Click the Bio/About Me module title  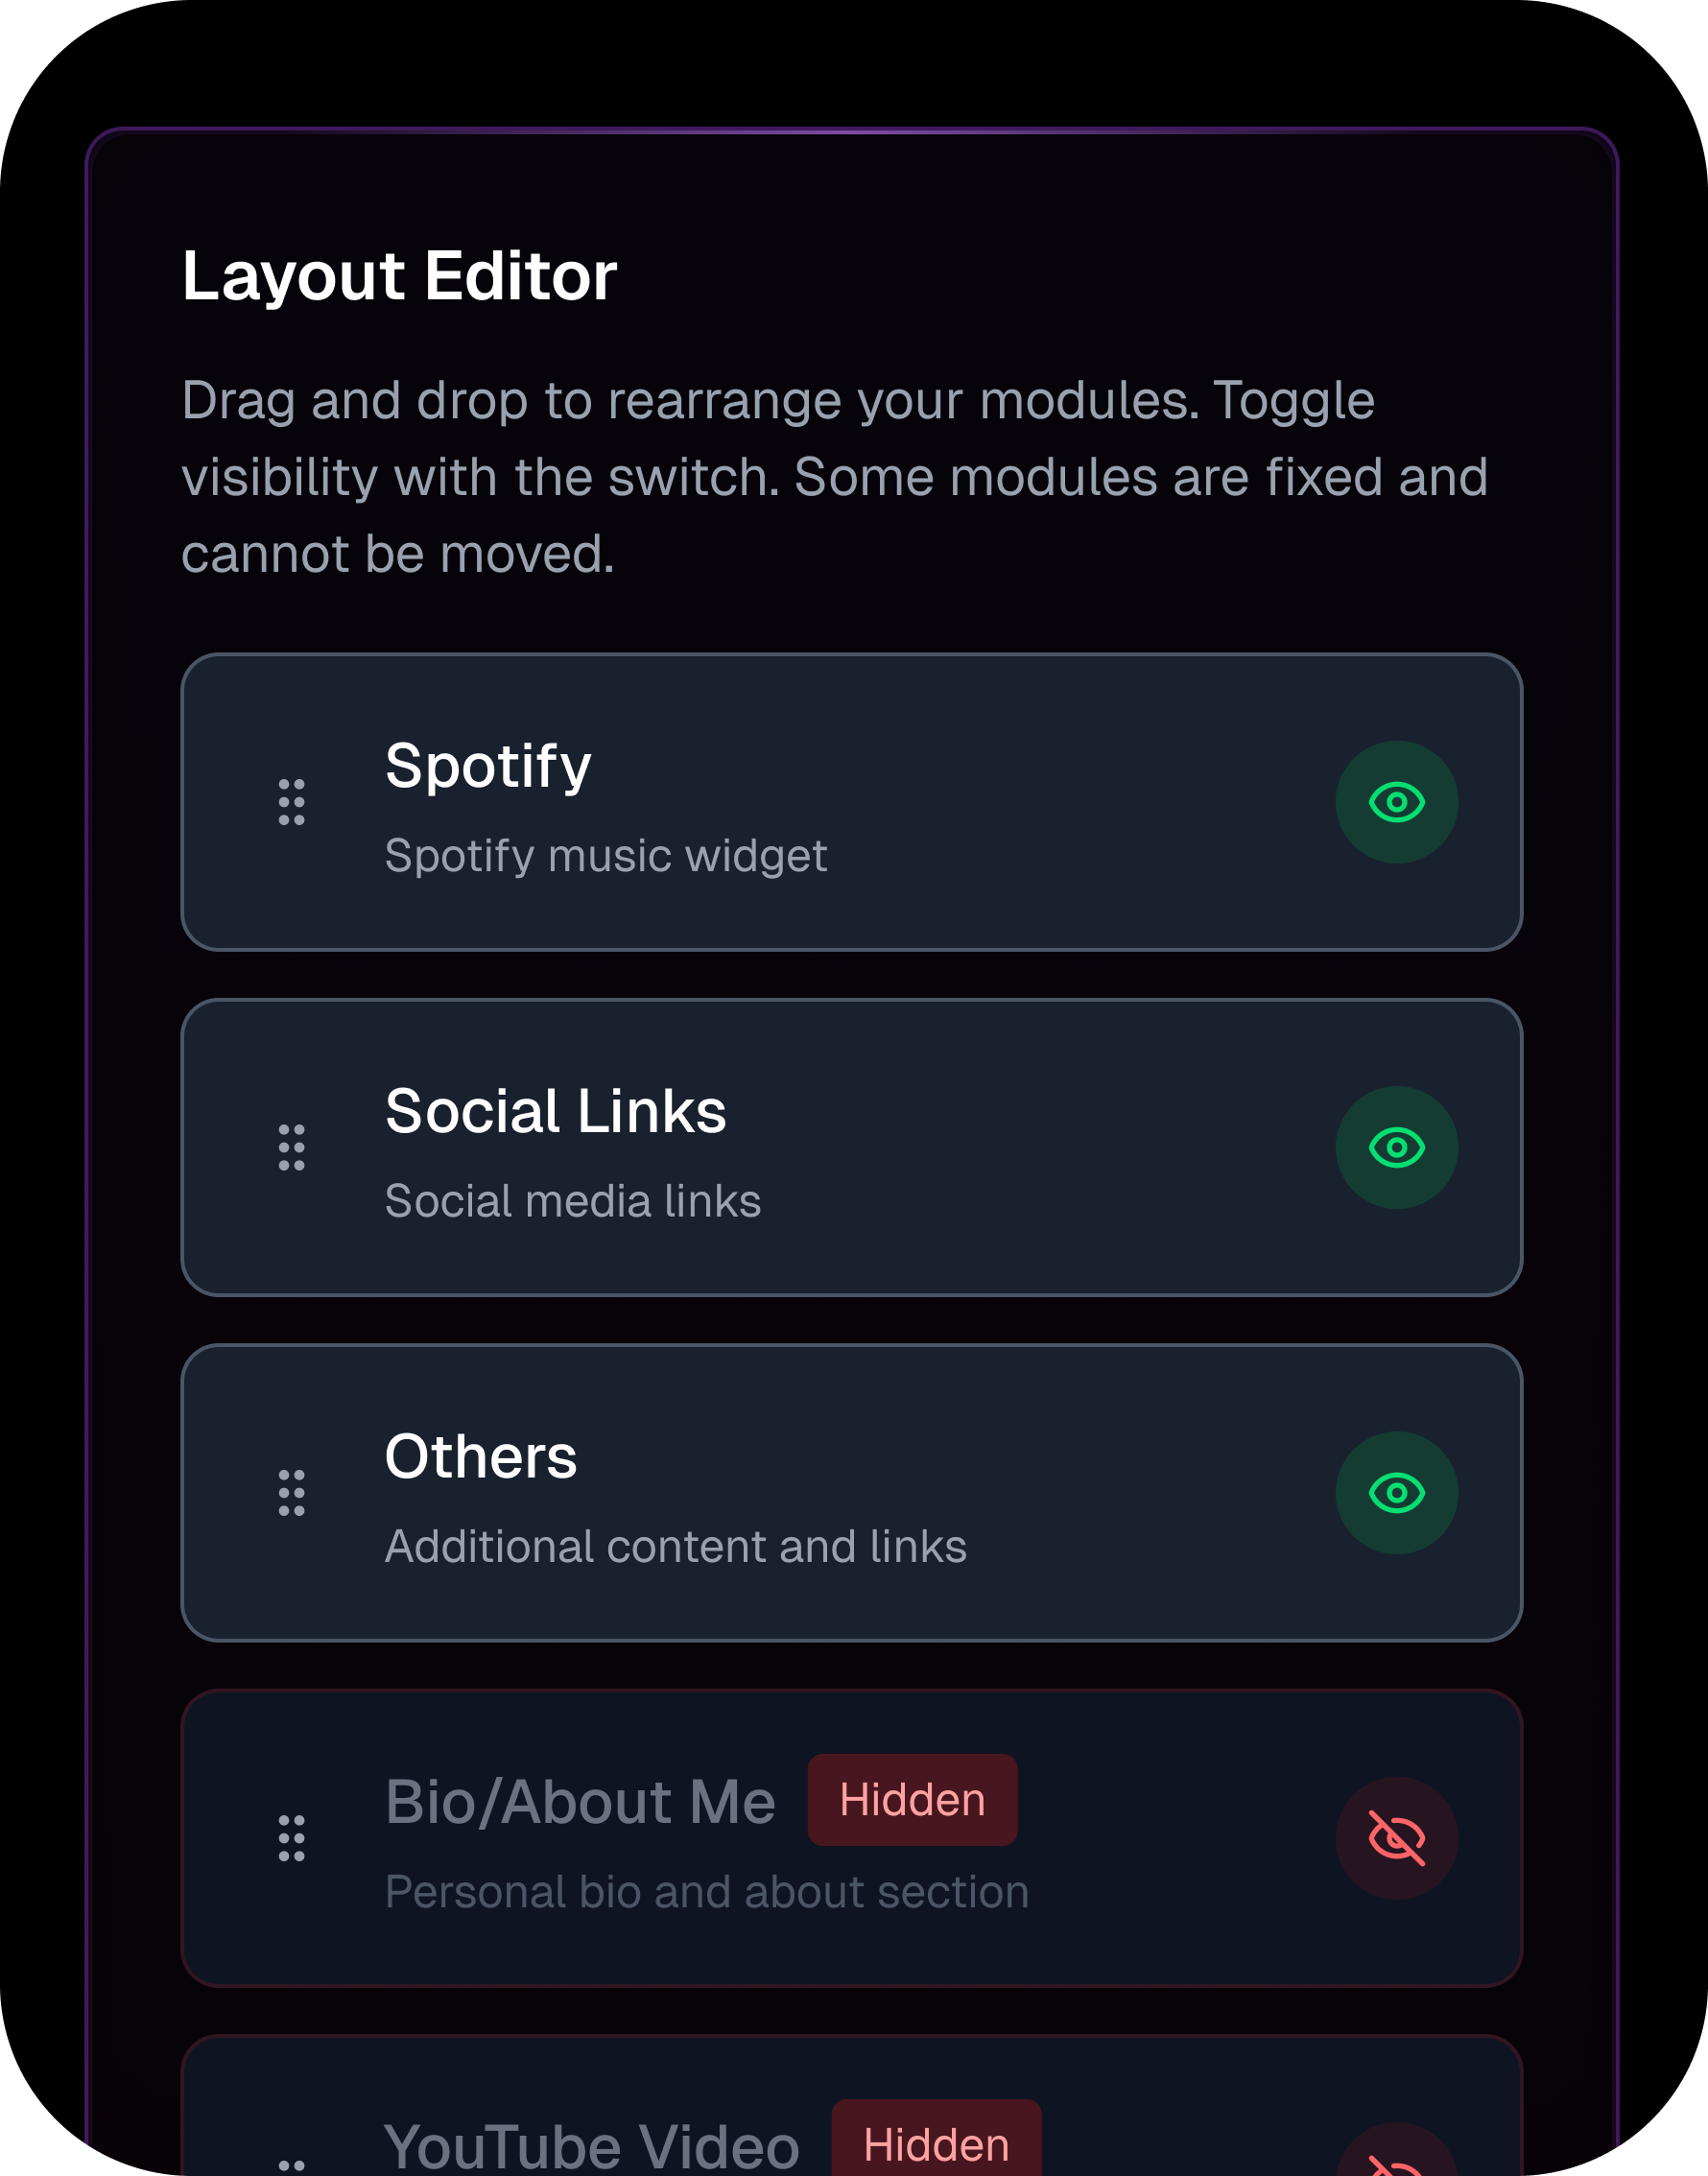tap(580, 1802)
